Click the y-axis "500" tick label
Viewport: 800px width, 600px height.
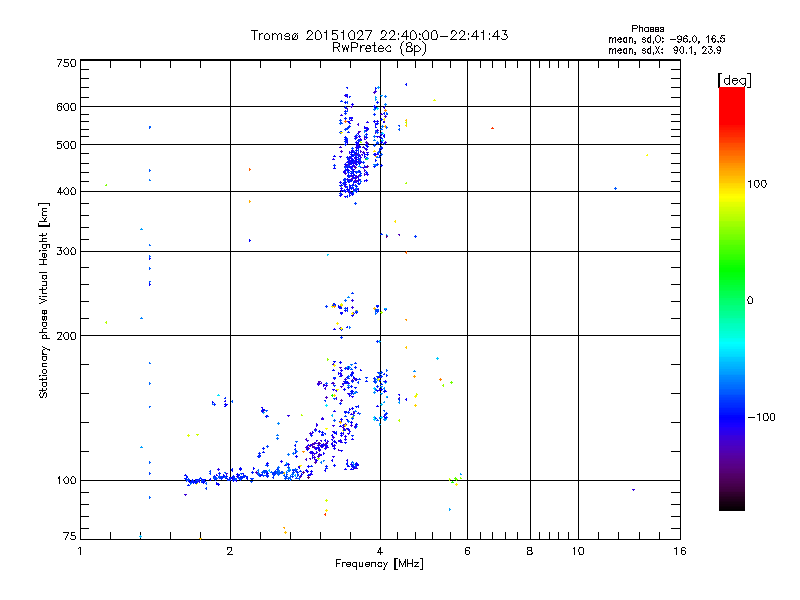pyautogui.click(x=66, y=145)
